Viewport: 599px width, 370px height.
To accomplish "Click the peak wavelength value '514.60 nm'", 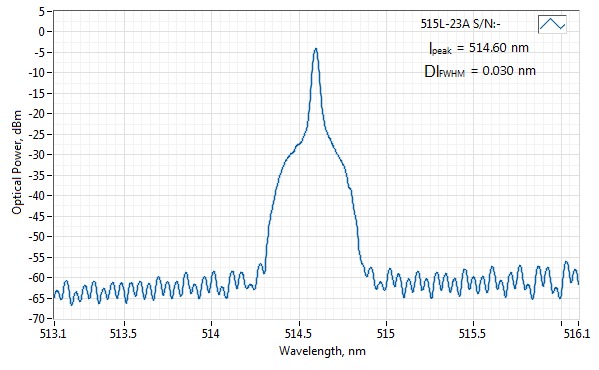I will [x=499, y=48].
